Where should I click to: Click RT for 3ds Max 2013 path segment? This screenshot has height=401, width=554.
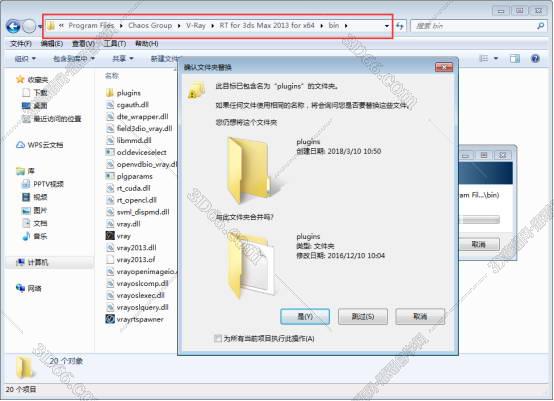267,25
